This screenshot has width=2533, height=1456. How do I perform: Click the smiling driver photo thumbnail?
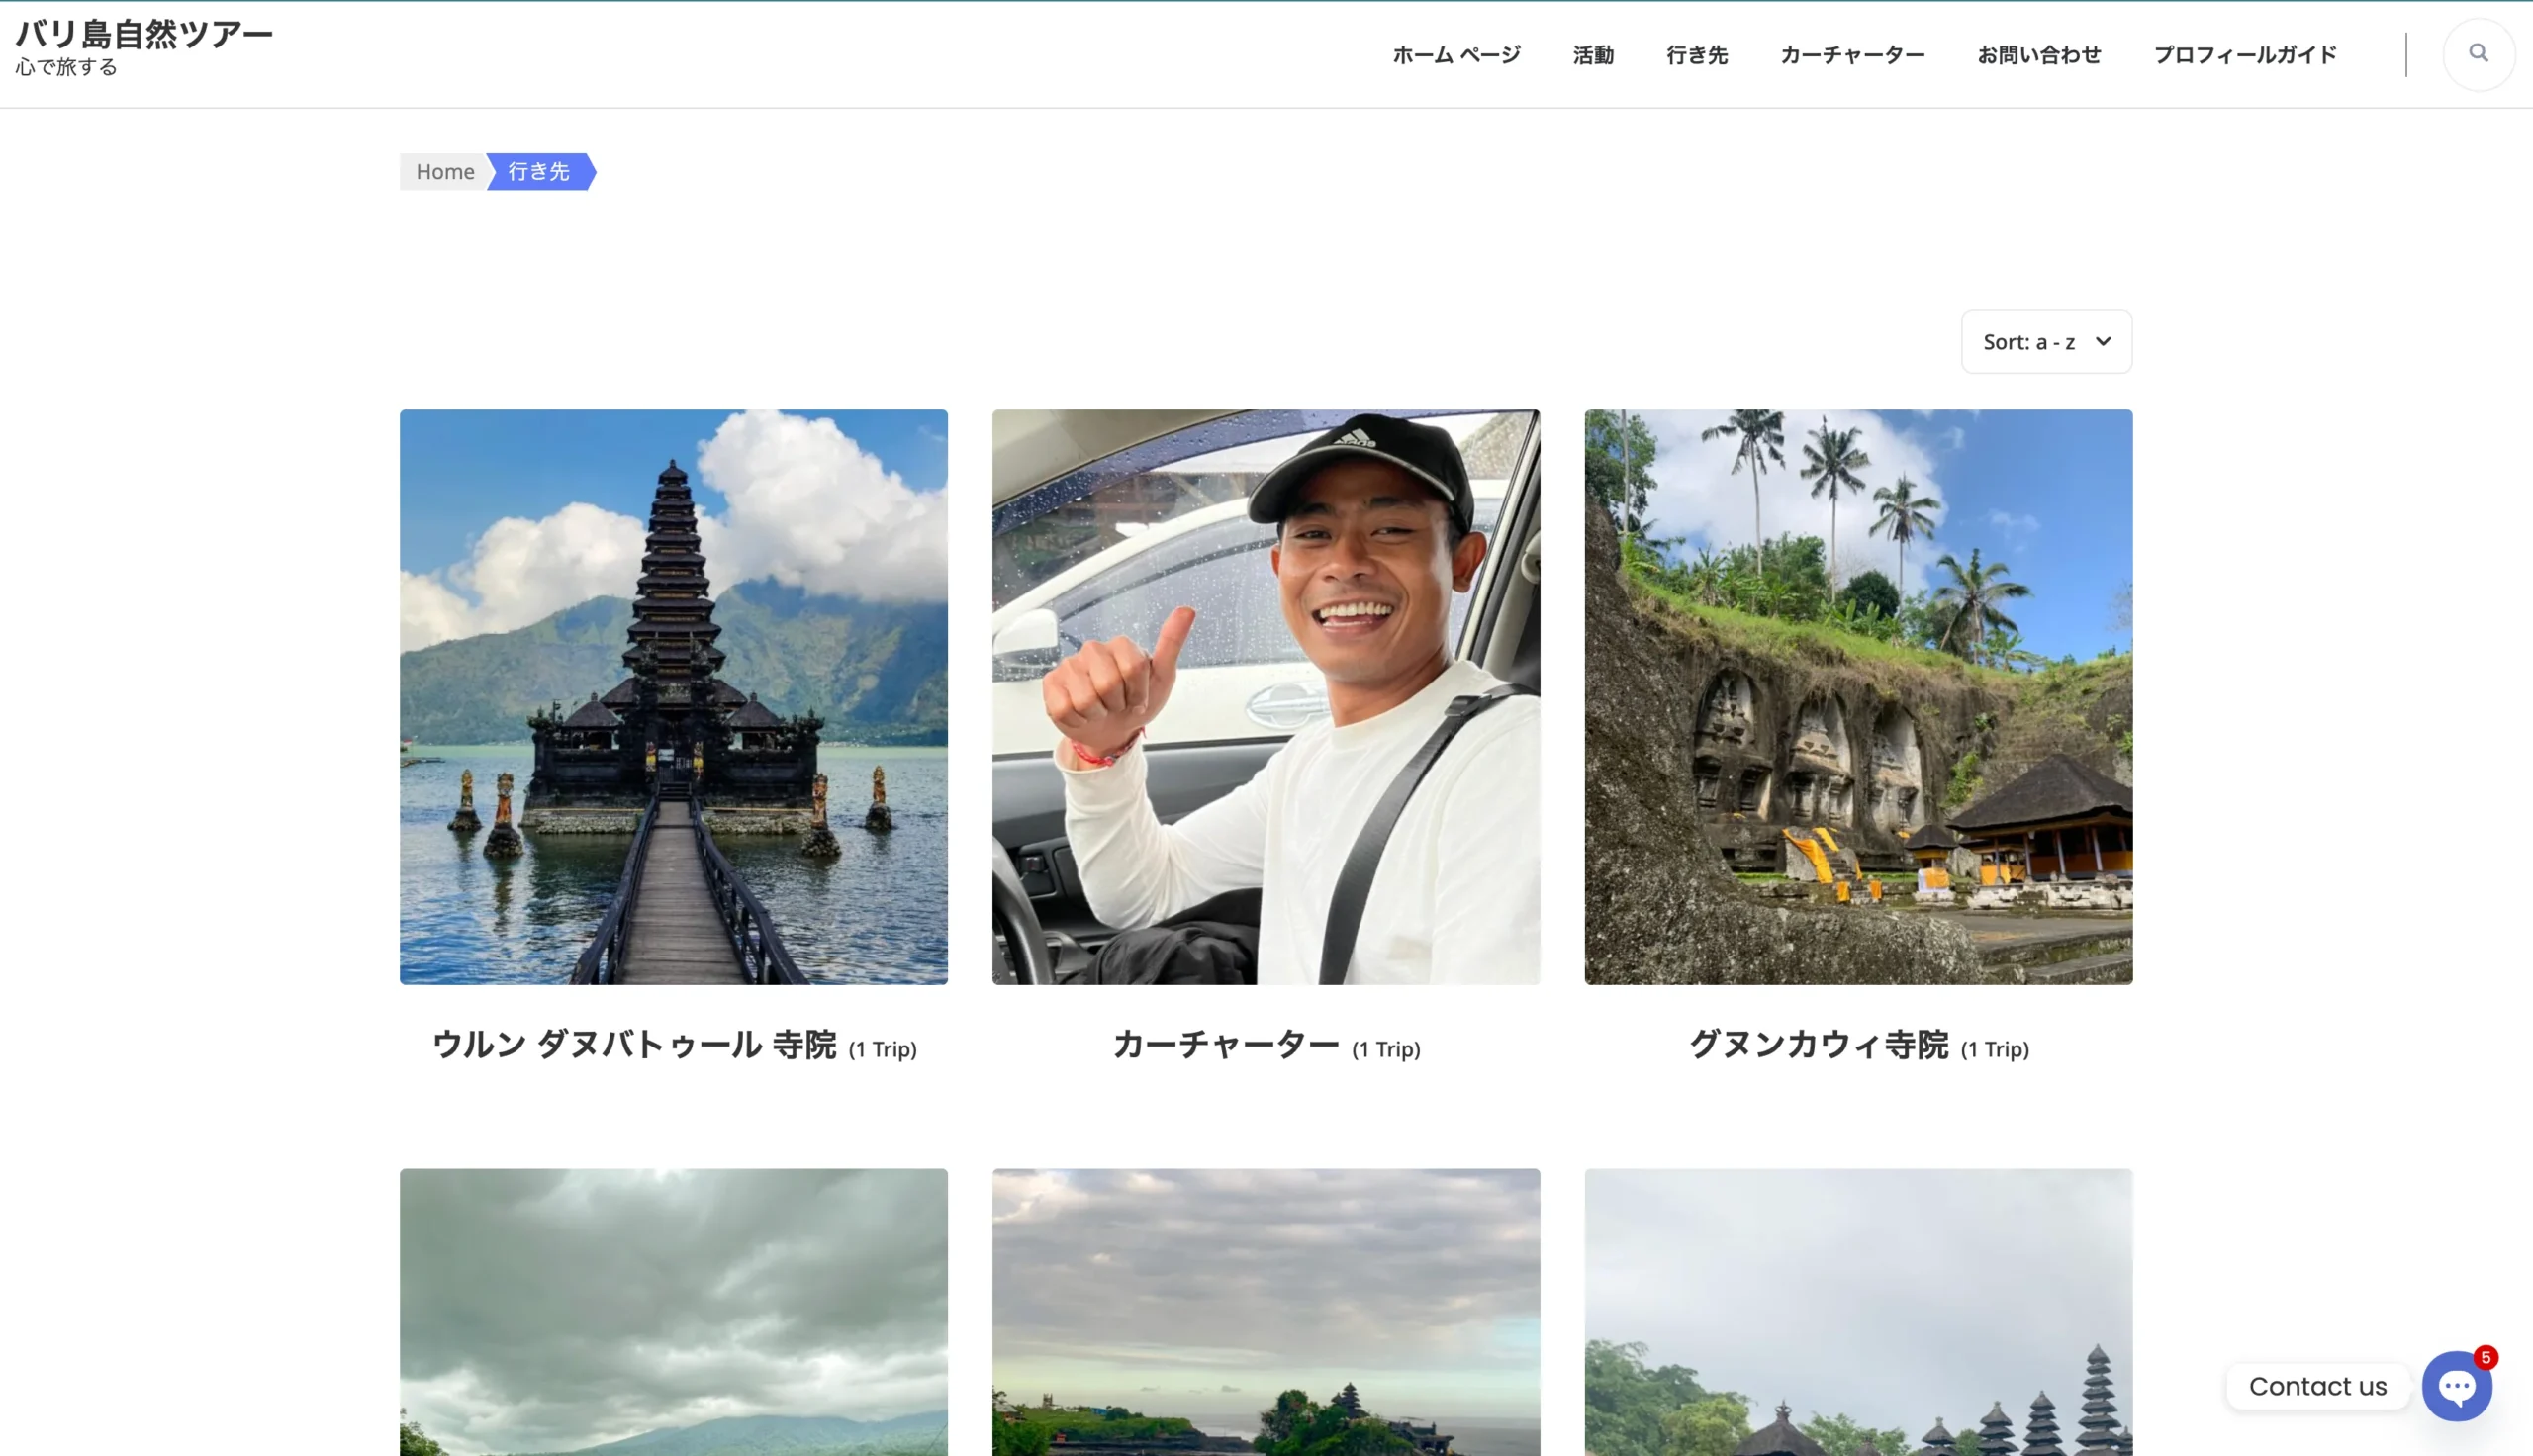coord(1265,697)
